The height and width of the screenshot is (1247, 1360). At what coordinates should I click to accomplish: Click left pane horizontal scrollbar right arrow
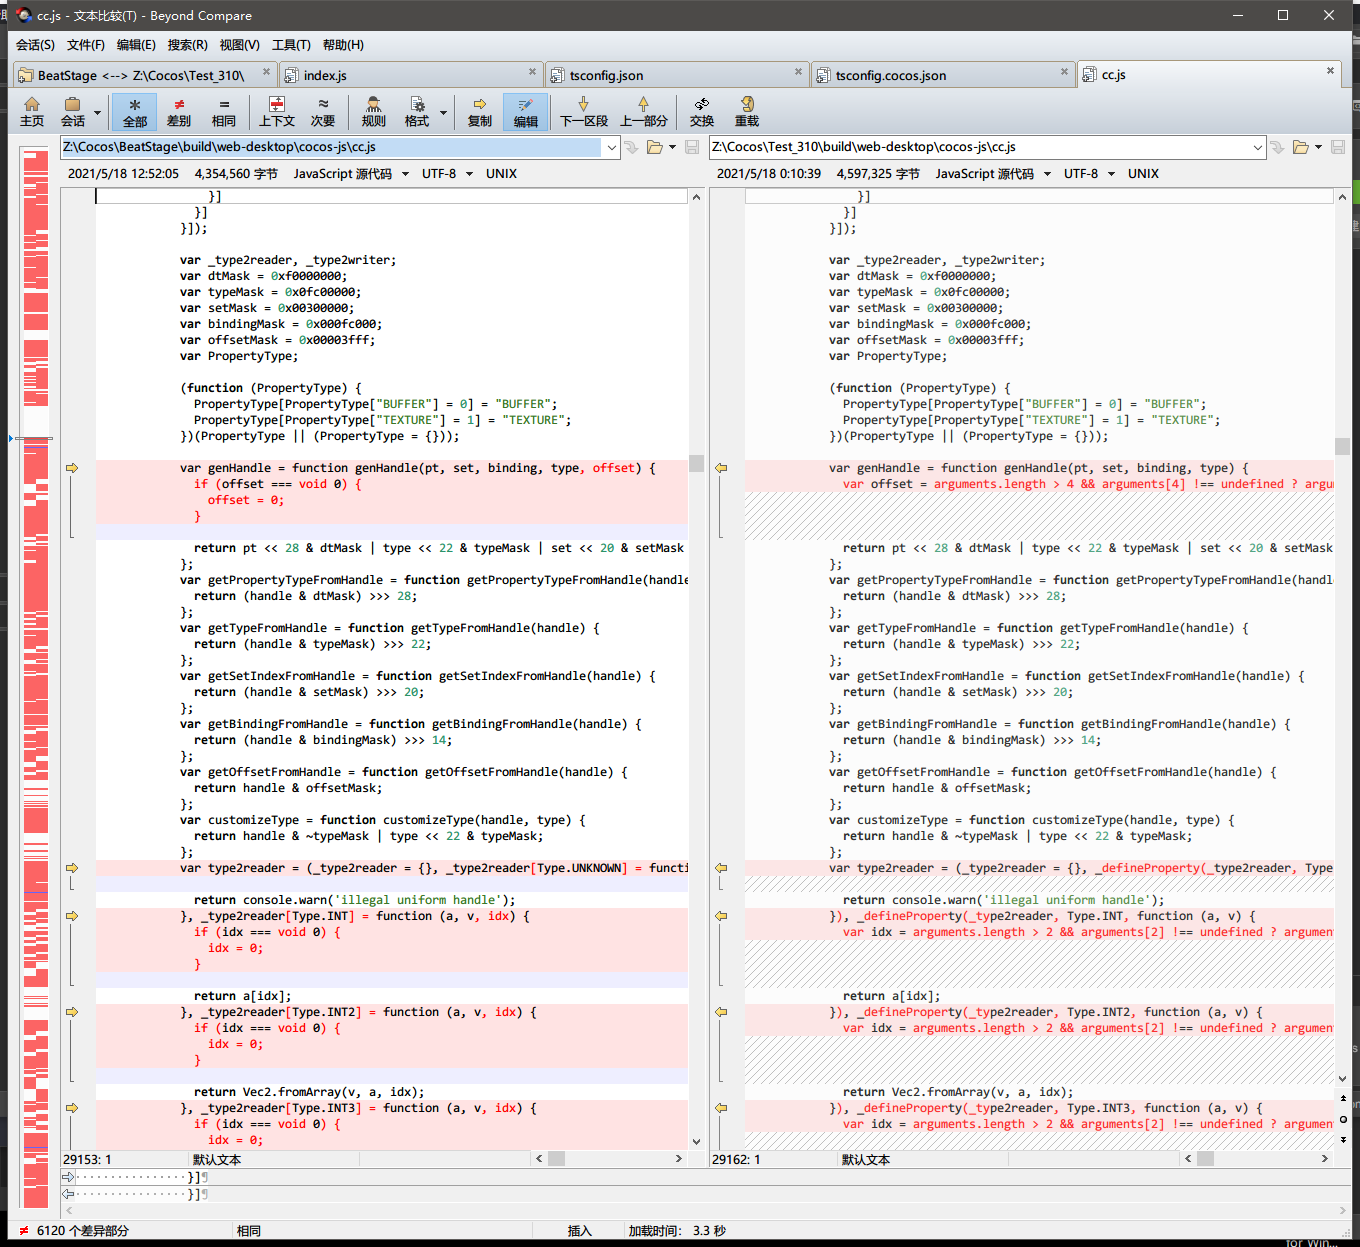click(x=679, y=1159)
